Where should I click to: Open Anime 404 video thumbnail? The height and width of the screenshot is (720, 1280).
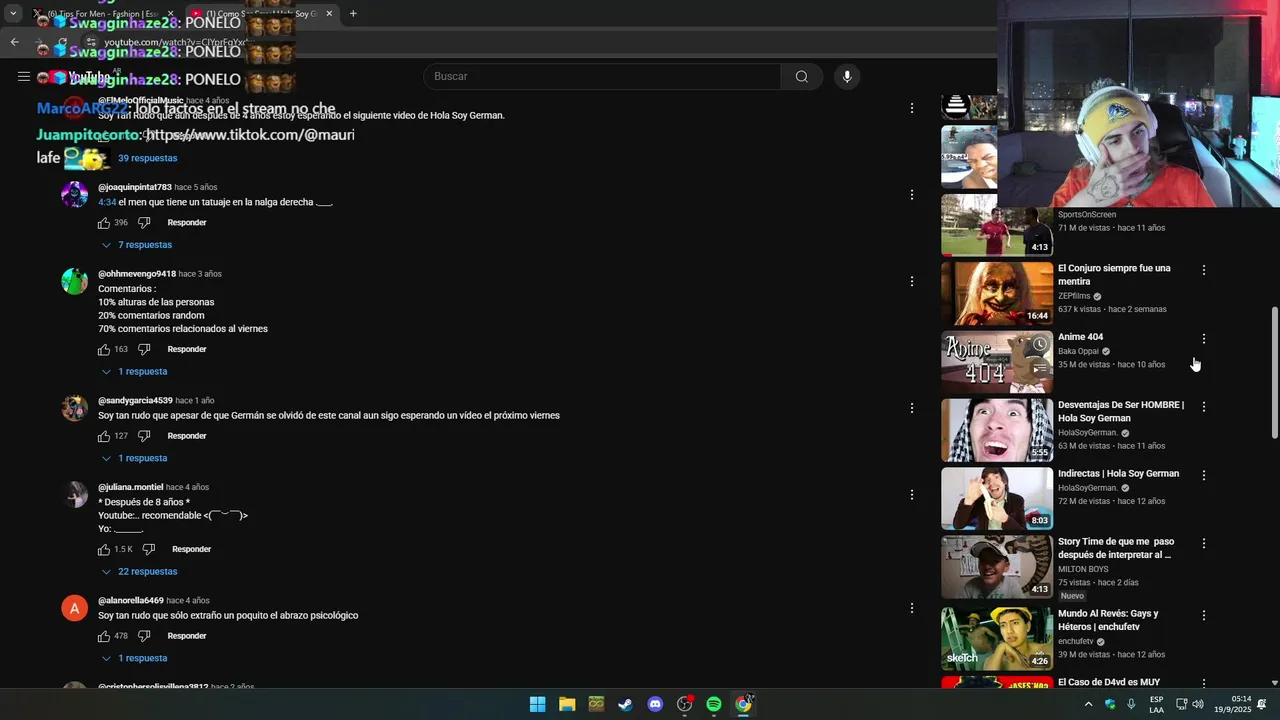point(996,362)
